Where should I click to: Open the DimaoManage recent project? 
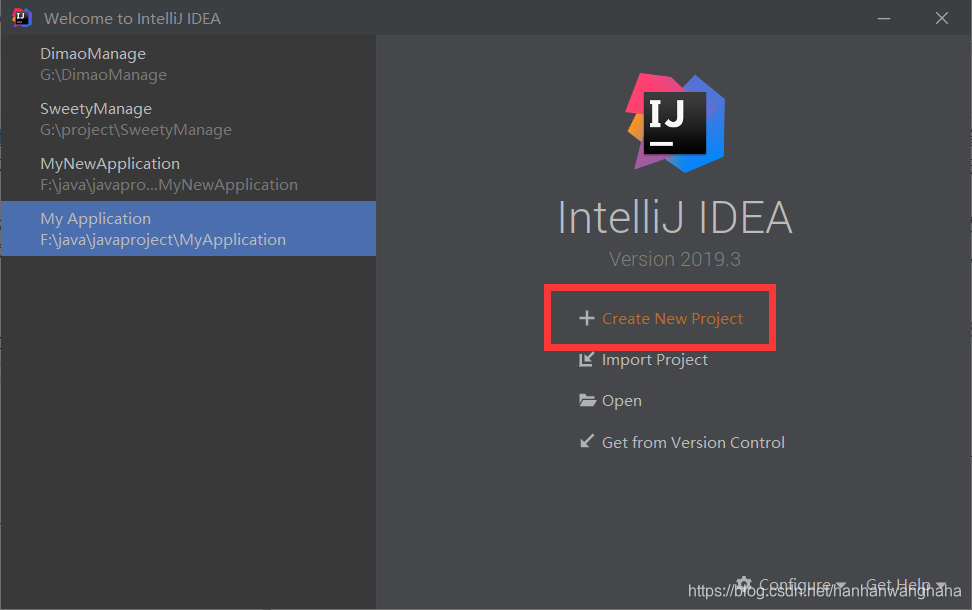point(188,63)
